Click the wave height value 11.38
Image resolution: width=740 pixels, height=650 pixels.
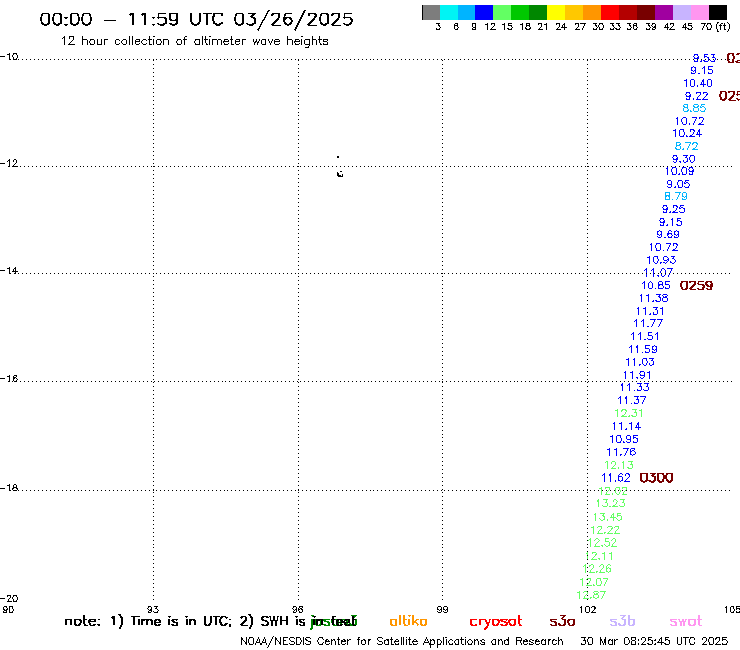point(654,298)
